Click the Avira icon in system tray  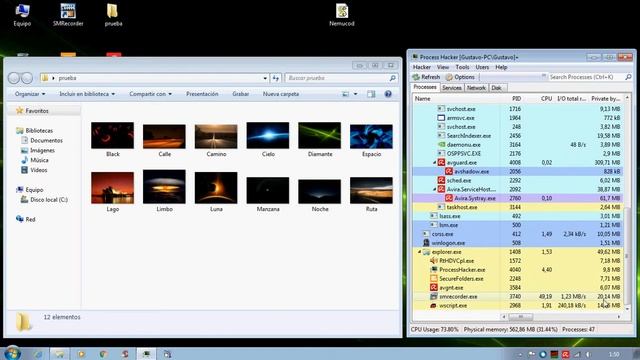tap(565, 354)
